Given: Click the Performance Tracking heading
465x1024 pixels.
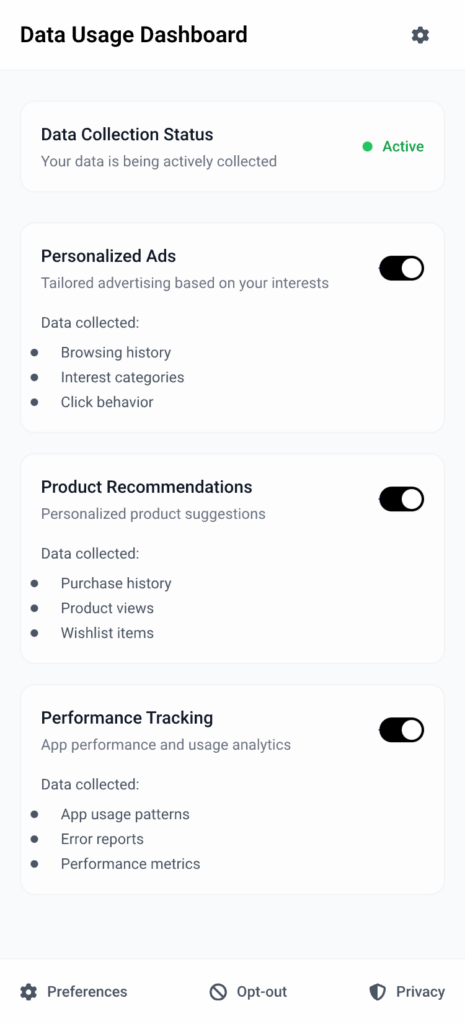Looking at the screenshot, I should (127, 717).
